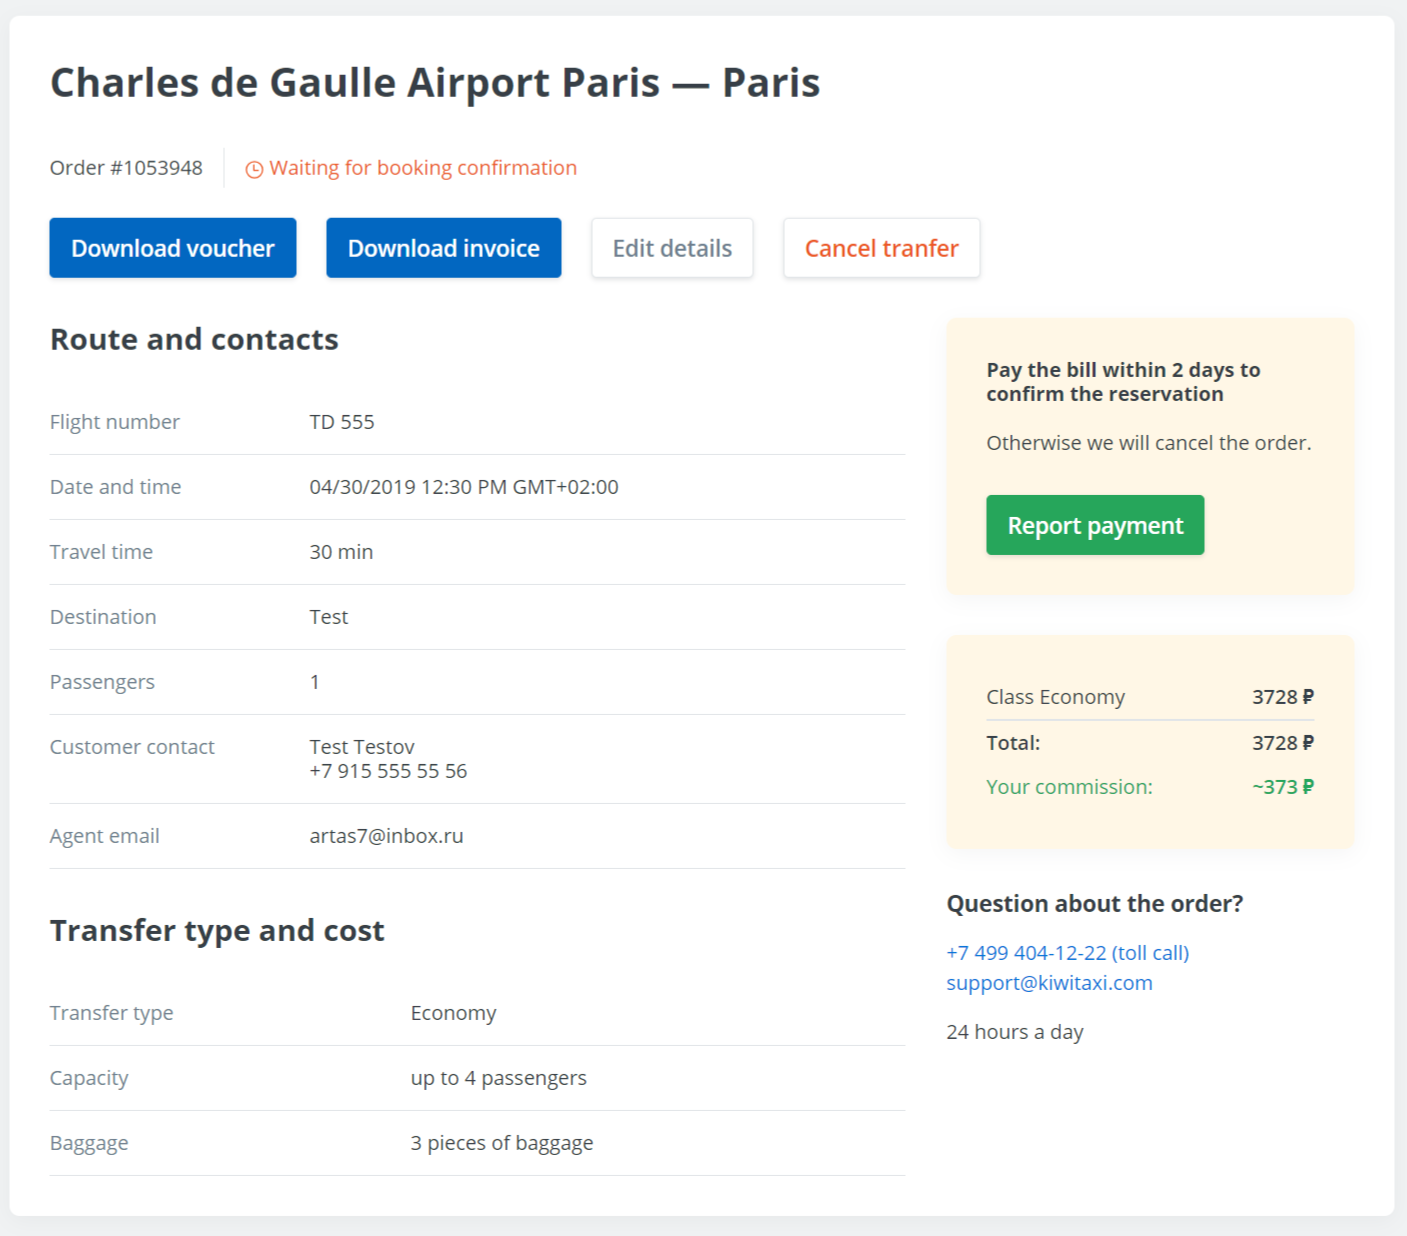Viewport: 1407px width, 1236px height.
Task: Click the page title Charles de Gaulle Airport Paris
Action: click(435, 83)
